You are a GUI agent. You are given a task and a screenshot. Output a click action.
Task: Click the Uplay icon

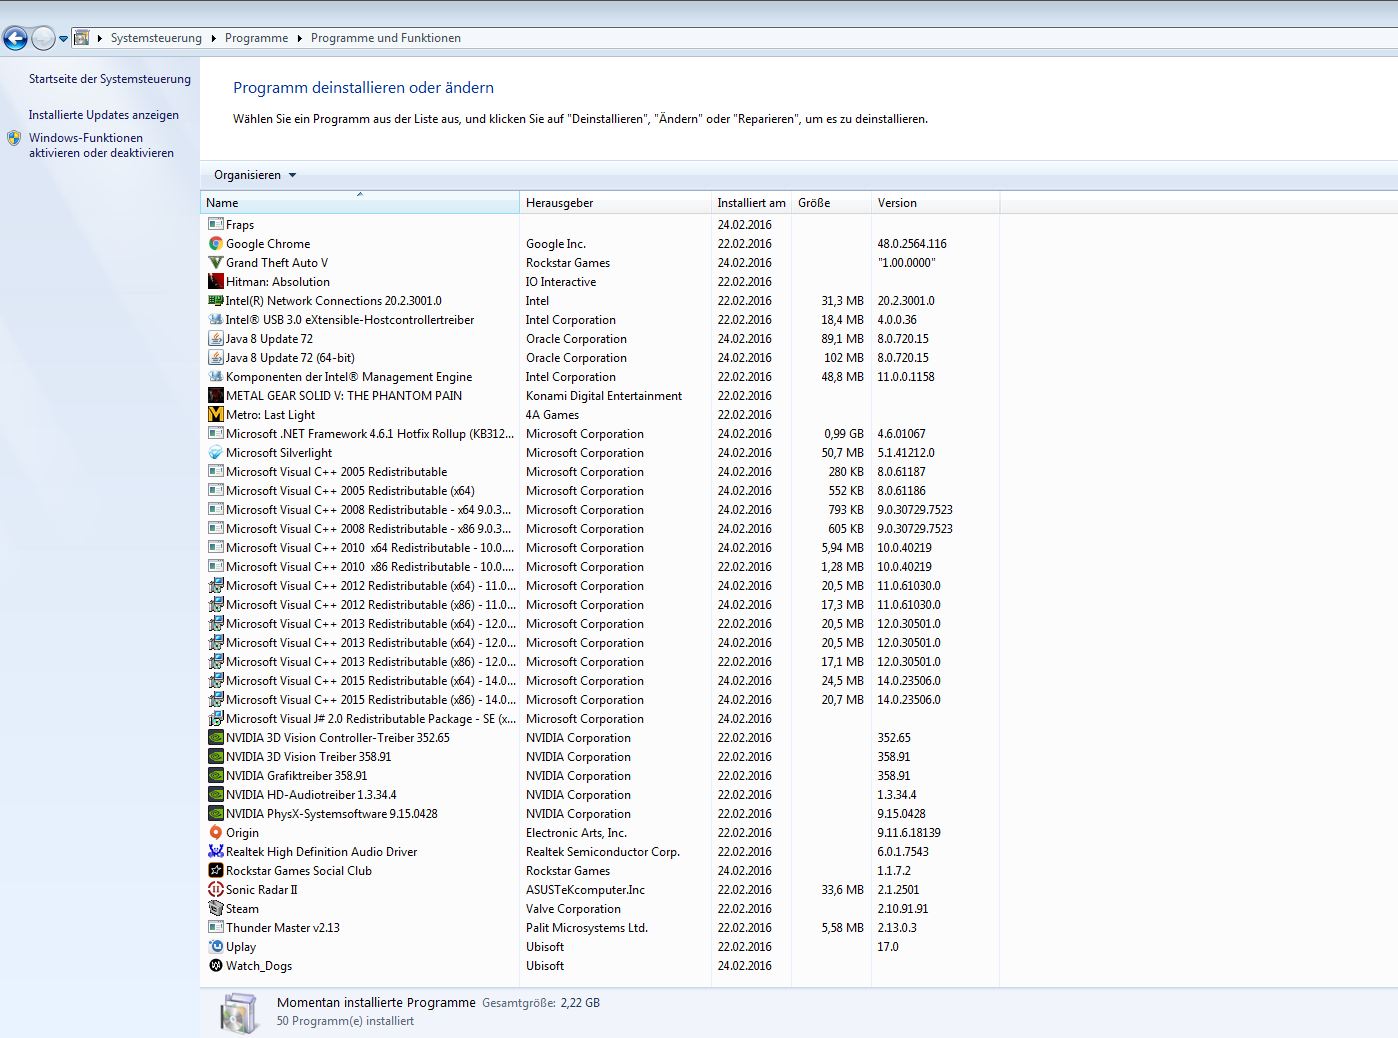click(215, 946)
